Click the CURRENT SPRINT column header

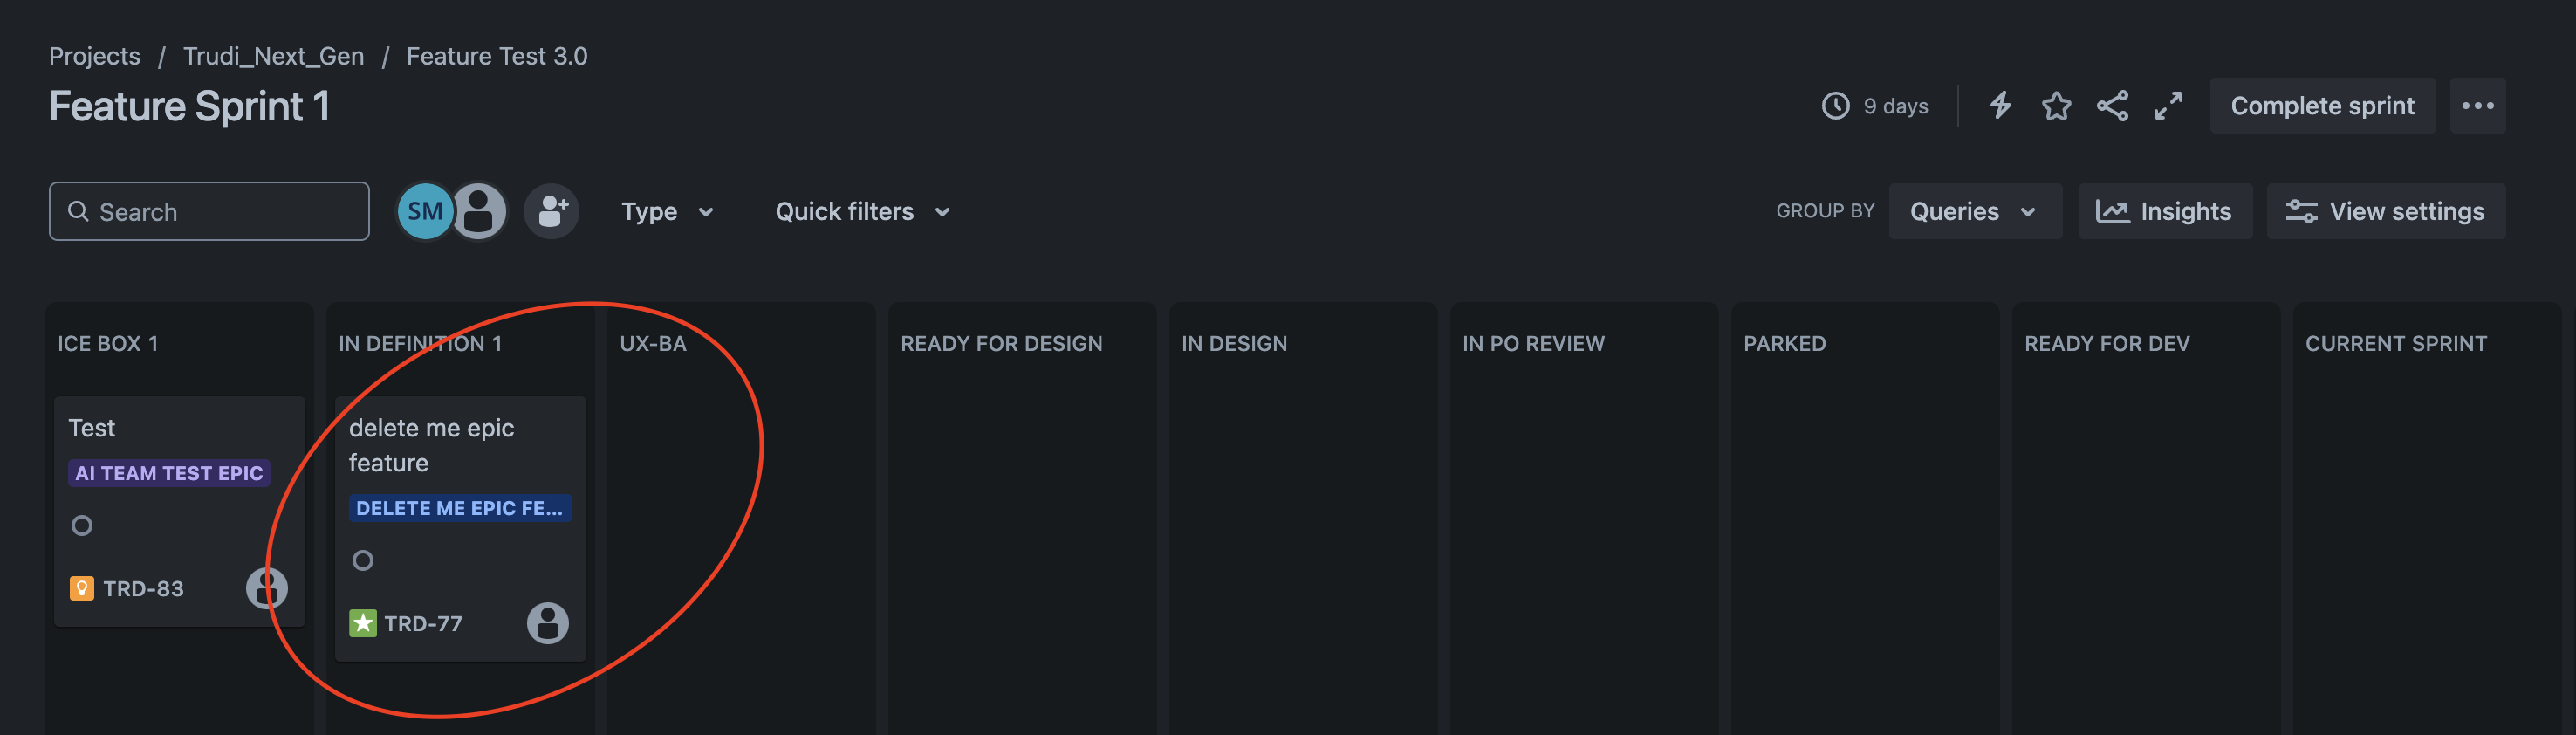[2395, 343]
